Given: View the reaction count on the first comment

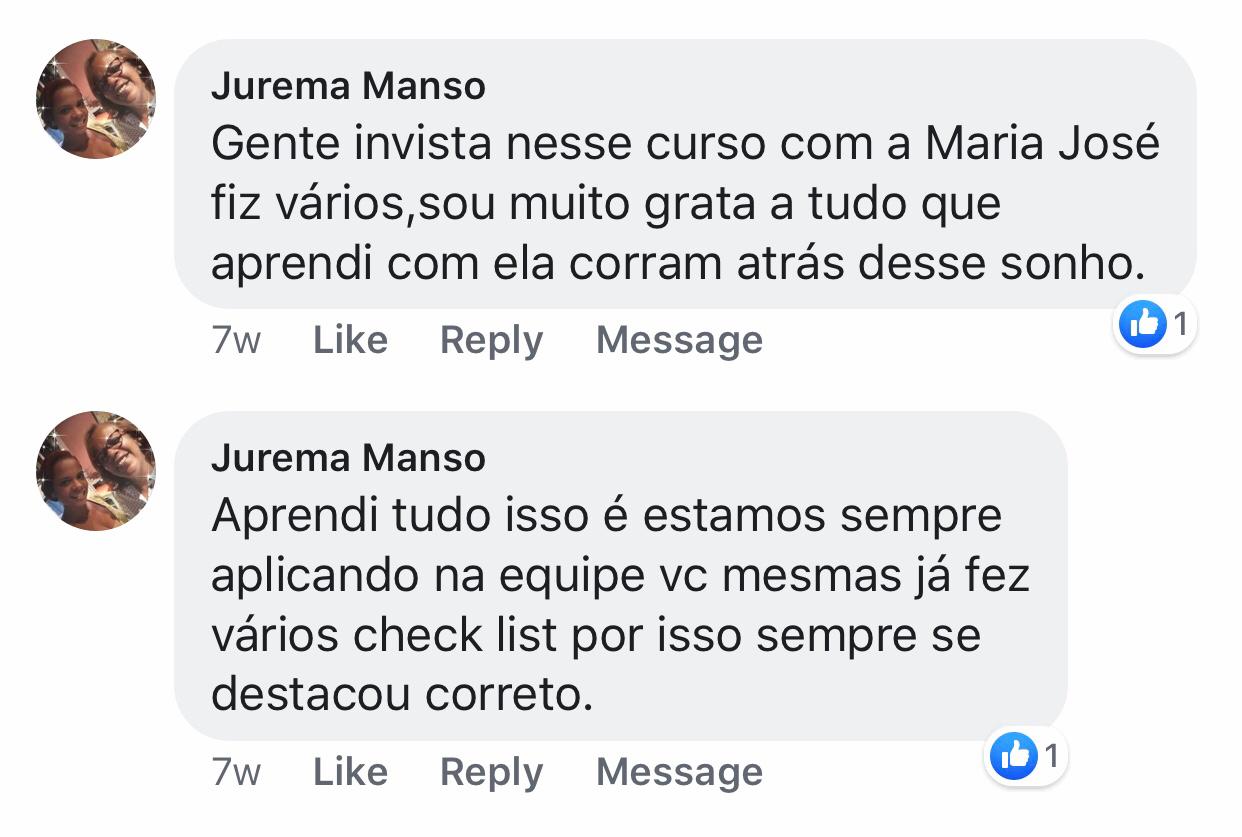Looking at the screenshot, I should click(1180, 324).
